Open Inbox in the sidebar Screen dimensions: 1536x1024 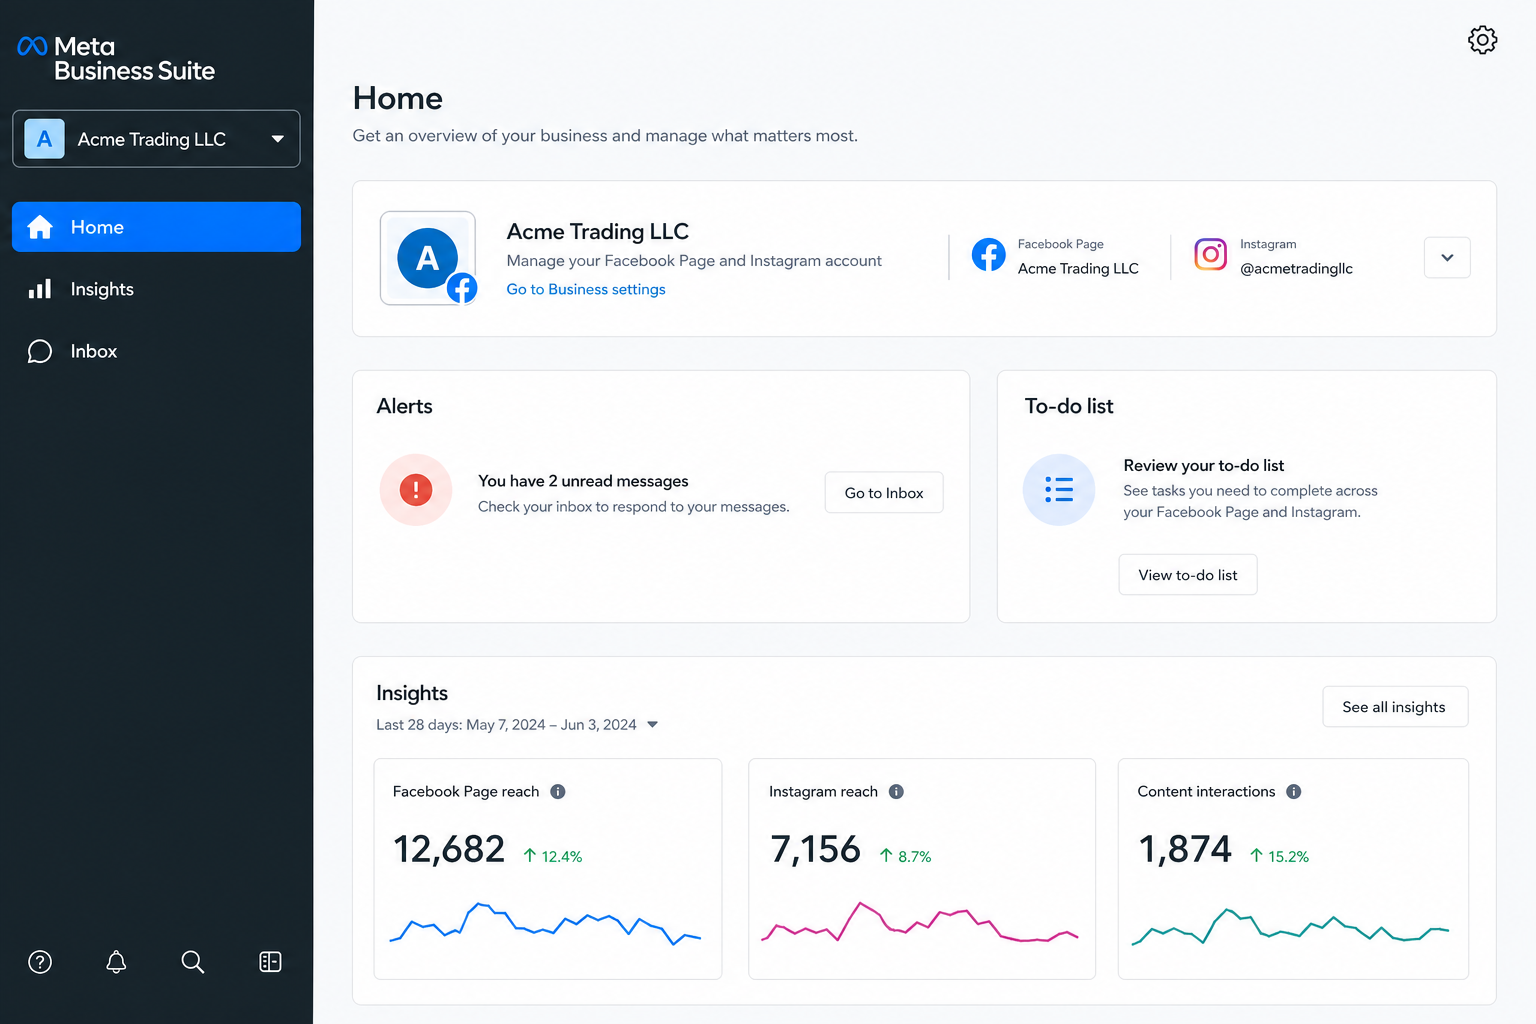pos(156,351)
